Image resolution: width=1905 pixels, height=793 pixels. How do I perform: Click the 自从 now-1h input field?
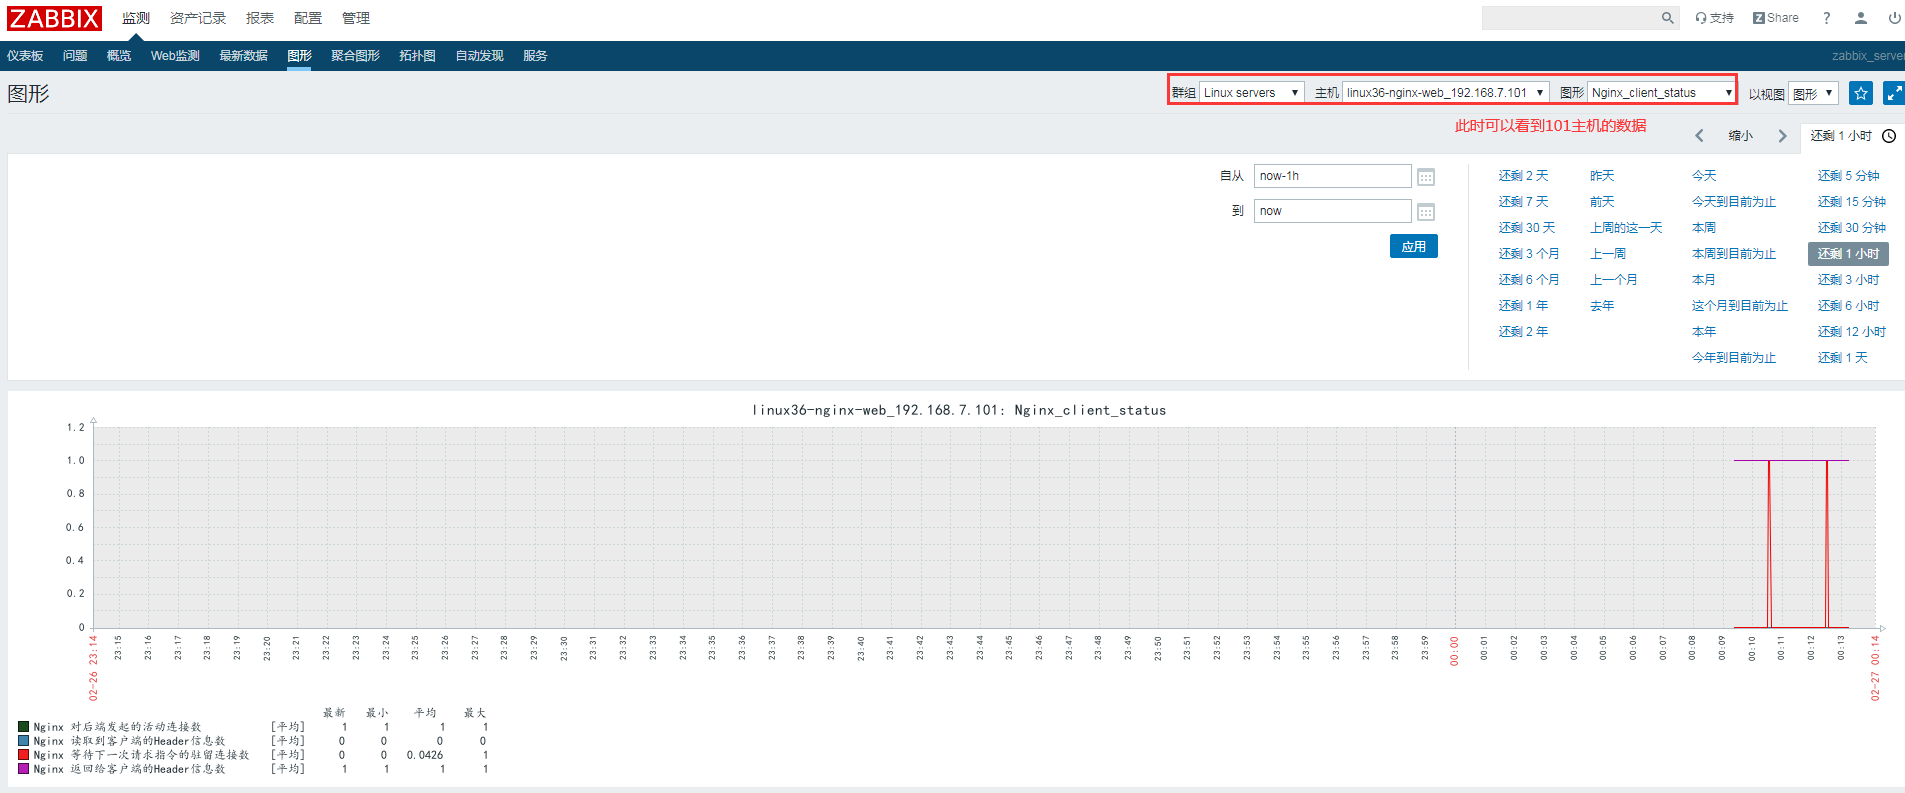1333,176
